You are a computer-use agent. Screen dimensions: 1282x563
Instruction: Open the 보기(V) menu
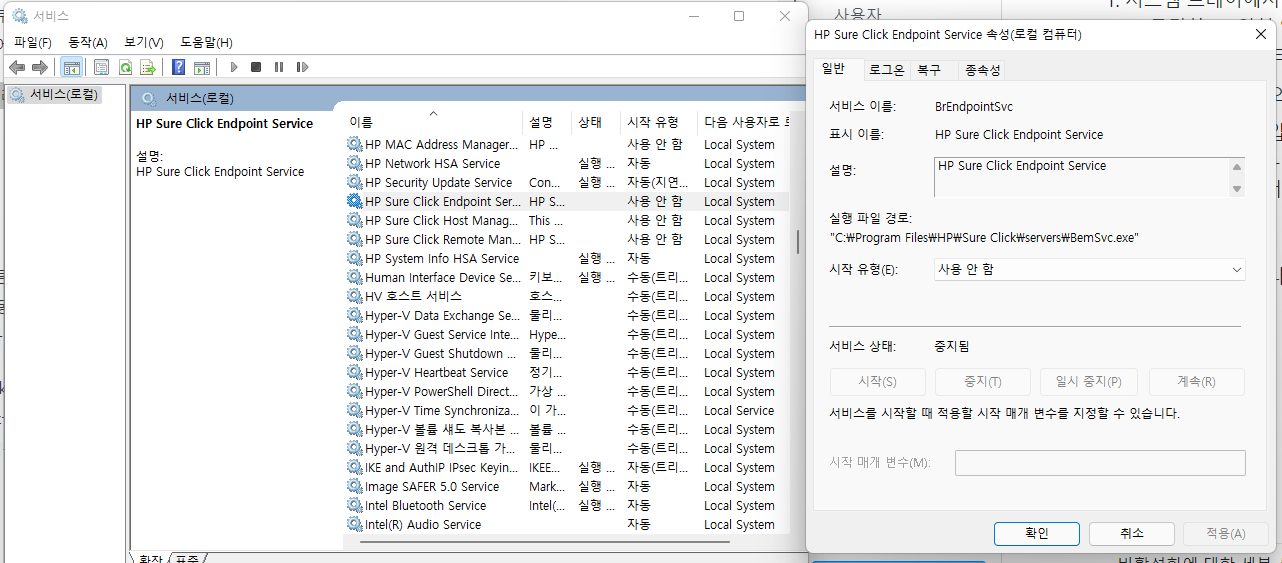tap(144, 42)
